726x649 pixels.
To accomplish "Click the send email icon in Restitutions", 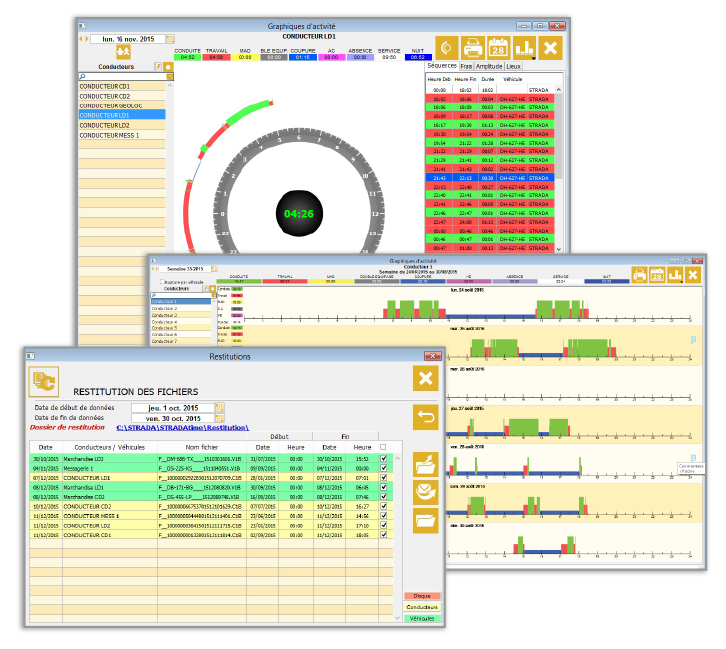I will click(426, 492).
